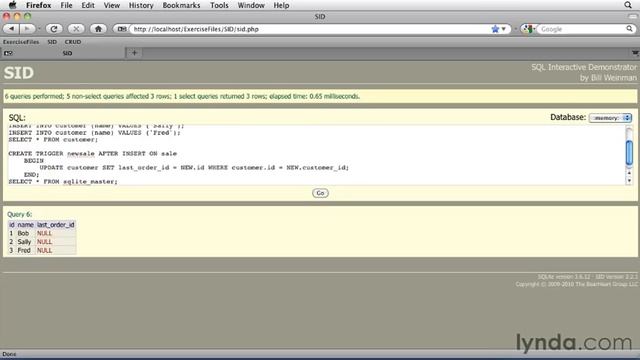Click the site identity icon beside the URL
This screenshot has width=640, height=360.
click(121, 29)
